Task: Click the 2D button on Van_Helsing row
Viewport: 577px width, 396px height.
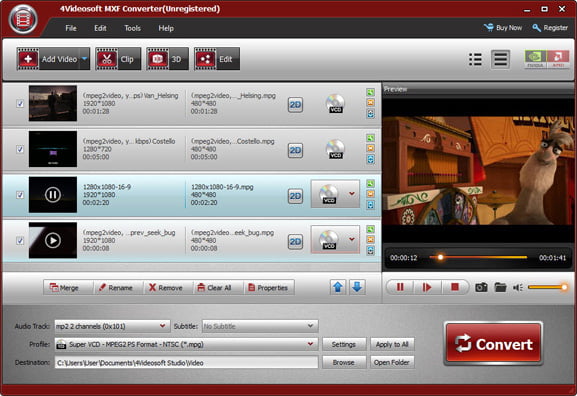Action: [x=295, y=105]
